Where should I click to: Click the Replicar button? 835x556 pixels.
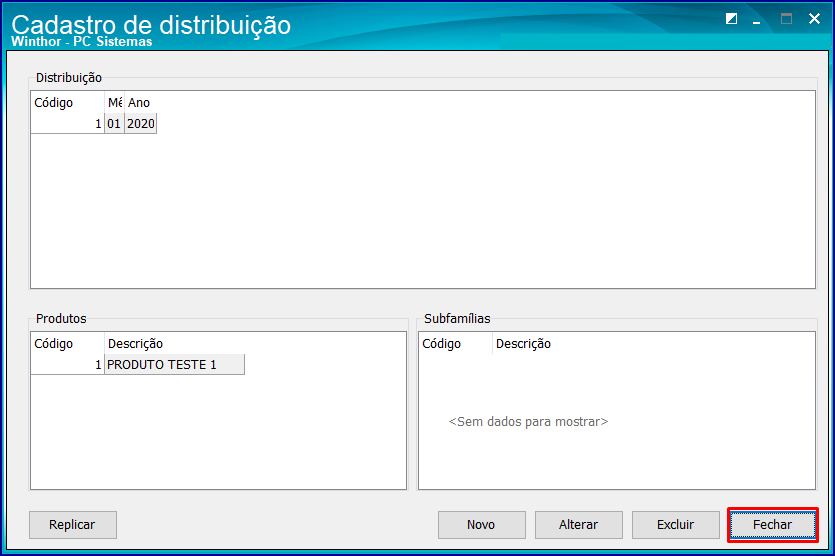[72, 525]
